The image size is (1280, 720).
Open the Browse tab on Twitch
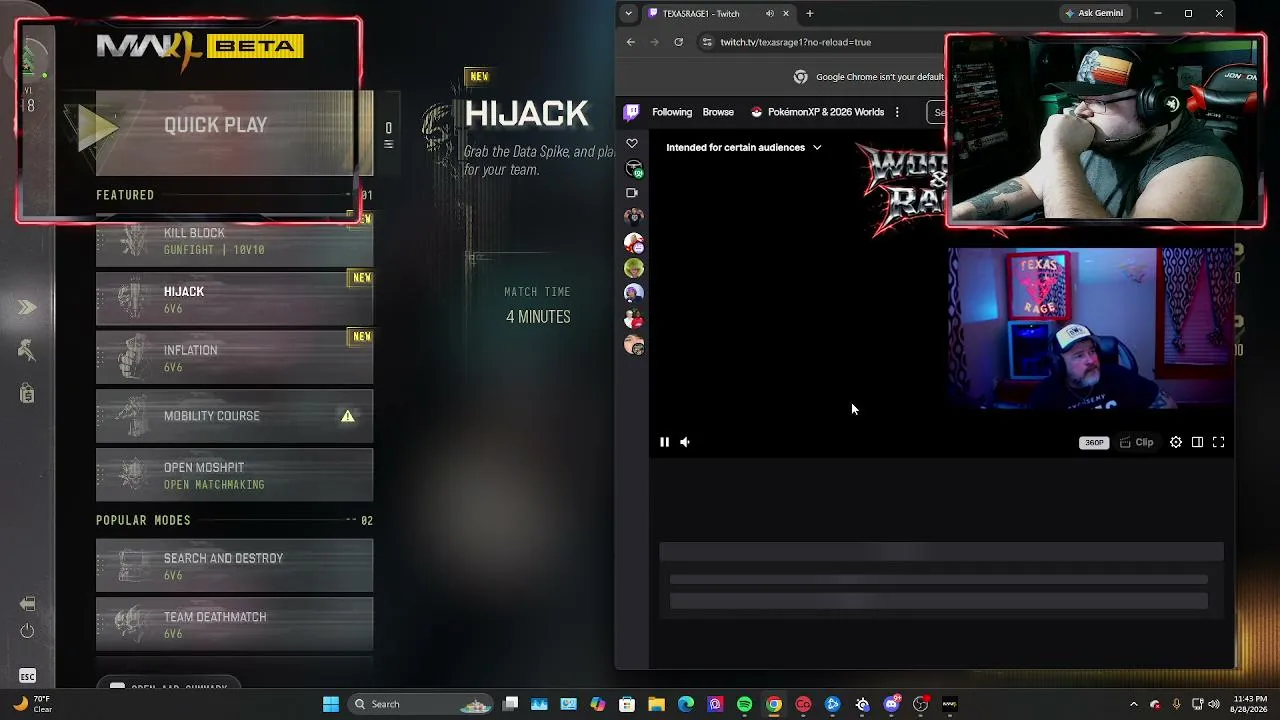(718, 112)
